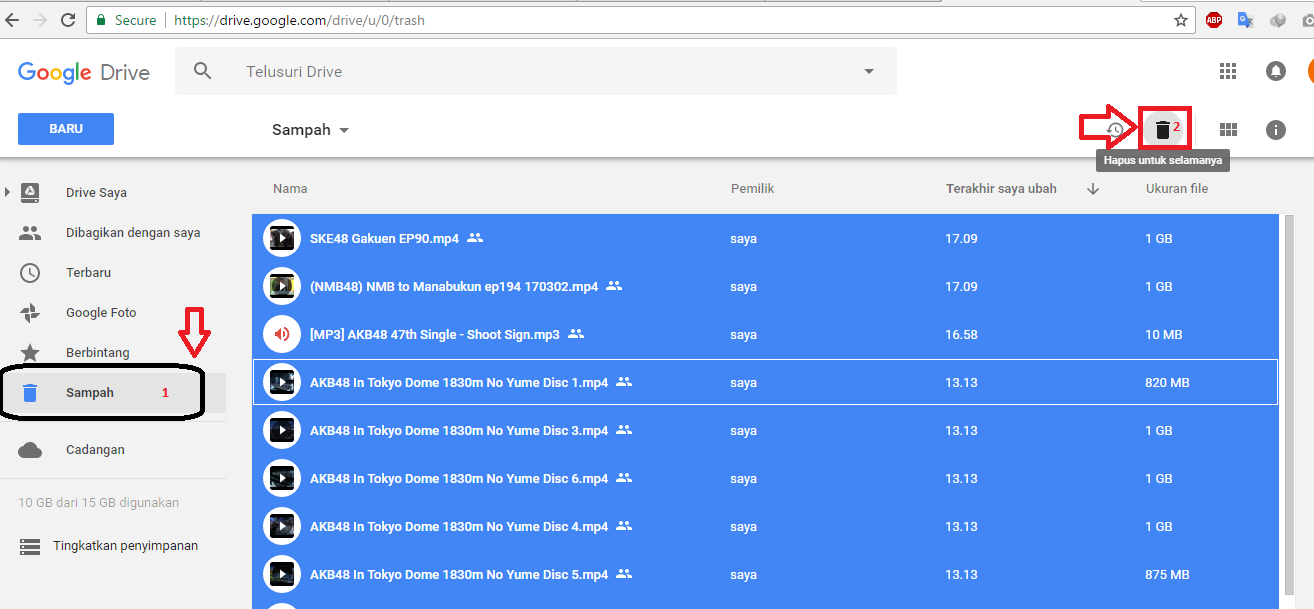Click the search magnifier icon
Screen dimensions: 1314x609
pyautogui.click(x=203, y=71)
